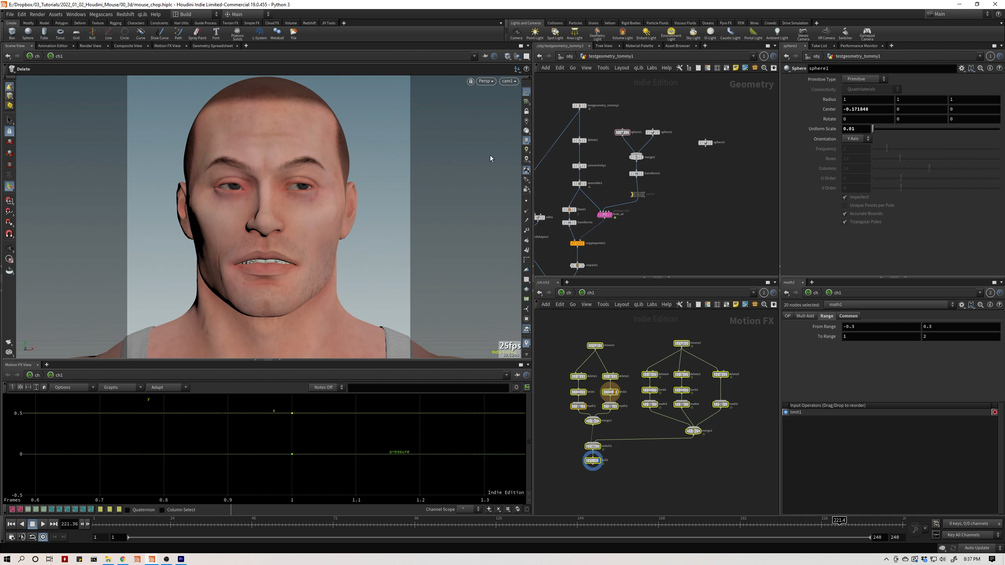Viewport: 1005px width, 565px height.
Task: Create a Sphere from the shelf
Action: [28, 33]
